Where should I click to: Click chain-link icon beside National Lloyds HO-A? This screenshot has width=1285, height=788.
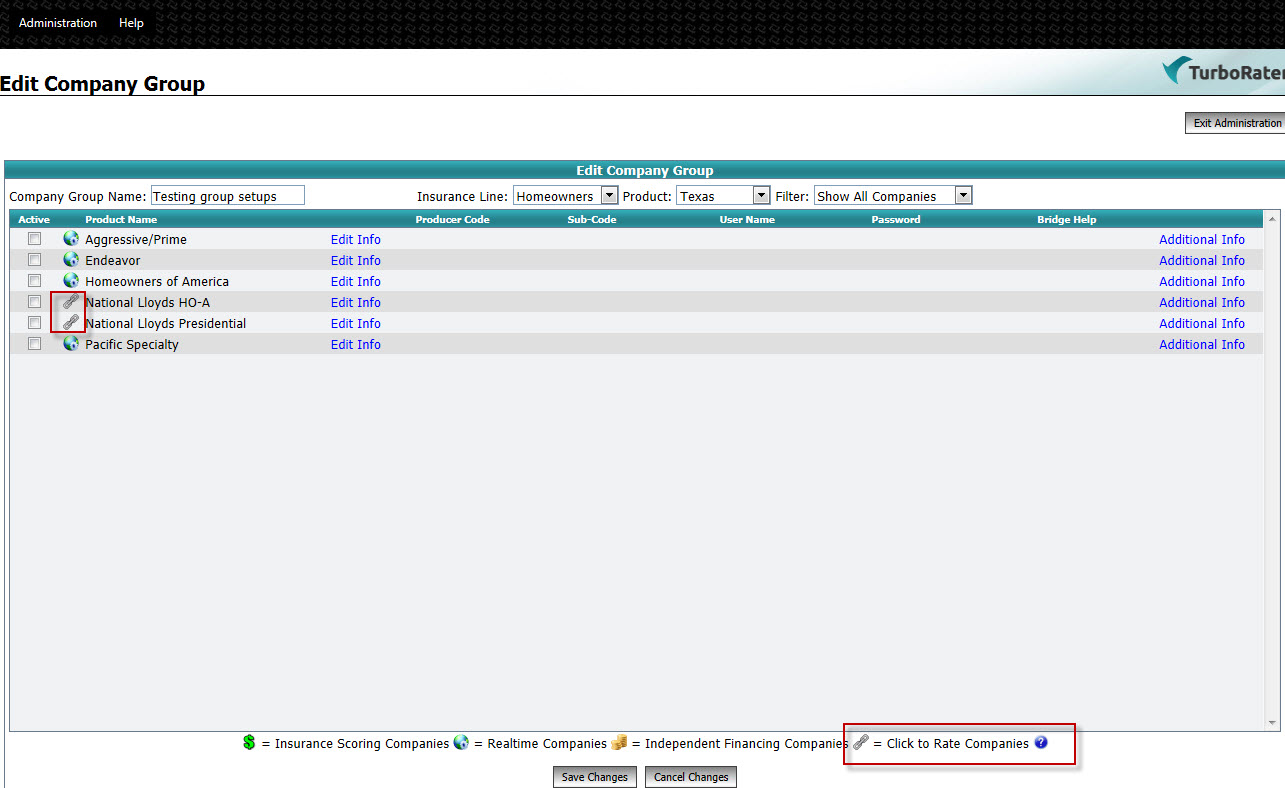pos(71,301)
